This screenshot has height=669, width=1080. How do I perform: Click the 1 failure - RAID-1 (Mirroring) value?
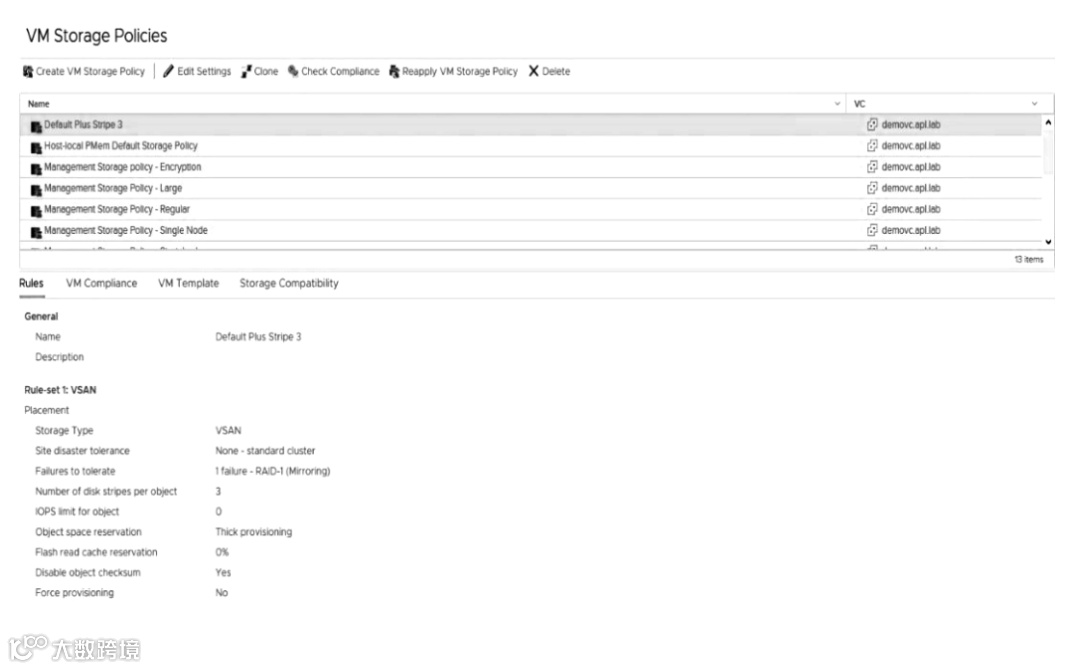(273, 471)
